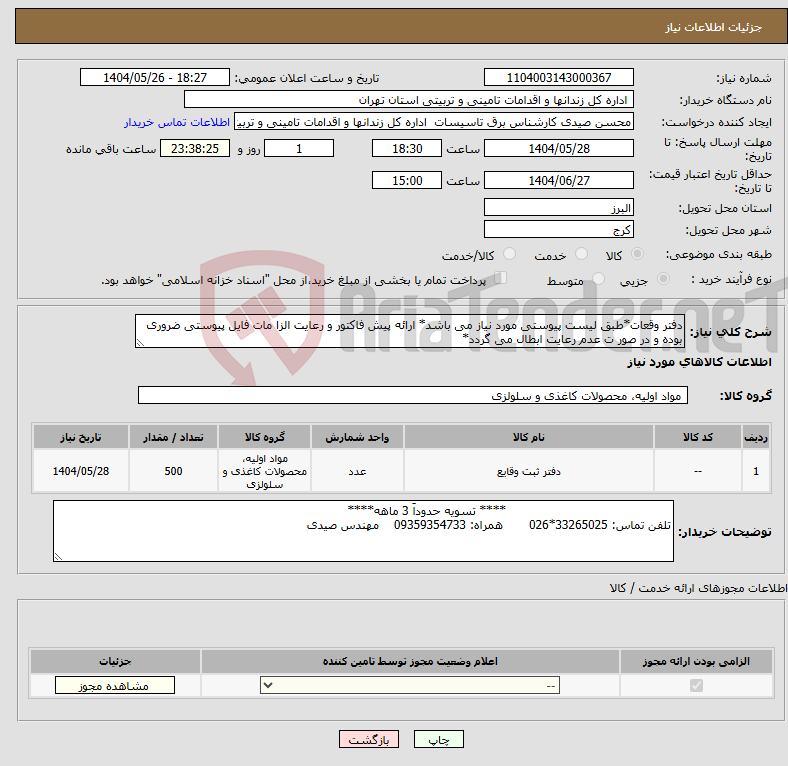Click the response deadline date 1404/05/28 field

tap(559, 148)
